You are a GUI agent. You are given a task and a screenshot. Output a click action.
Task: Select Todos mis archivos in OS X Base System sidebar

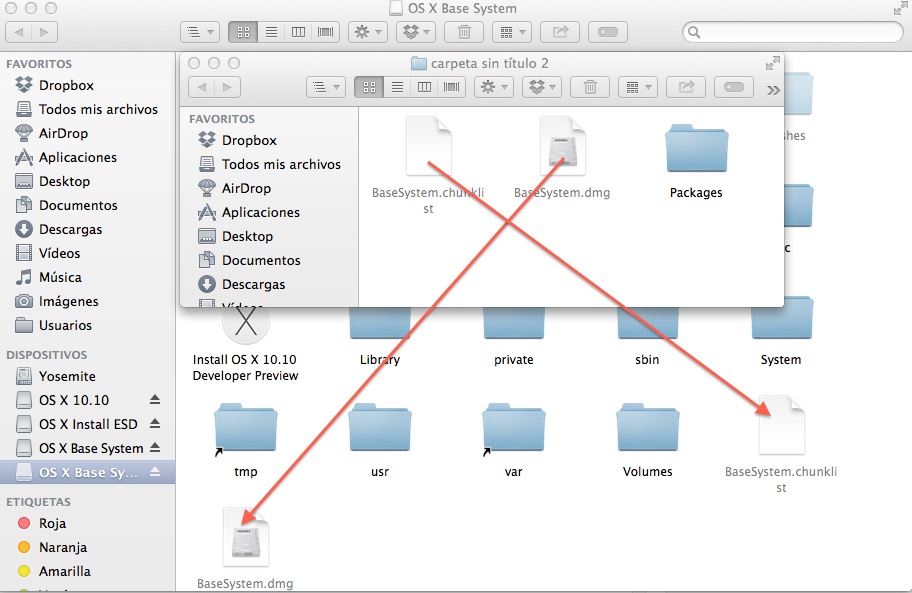pyautogui.click(x=86, y=109)
